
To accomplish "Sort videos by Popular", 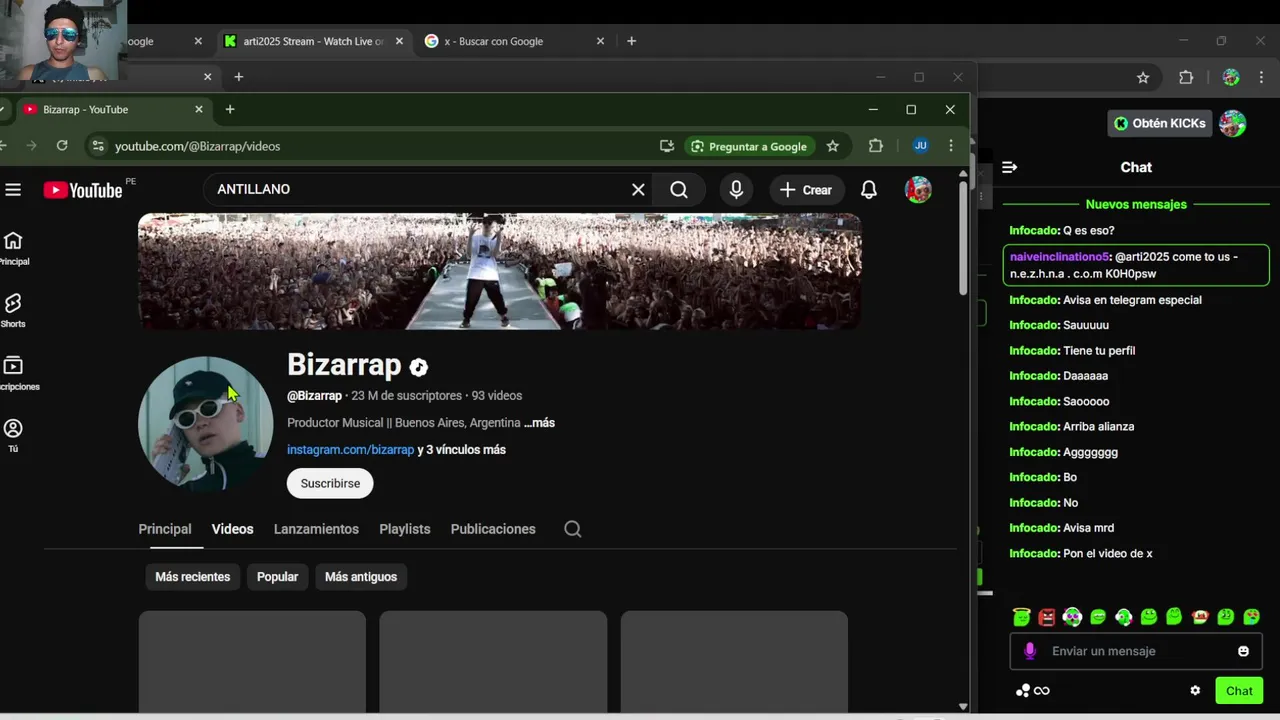I will 277,577.
